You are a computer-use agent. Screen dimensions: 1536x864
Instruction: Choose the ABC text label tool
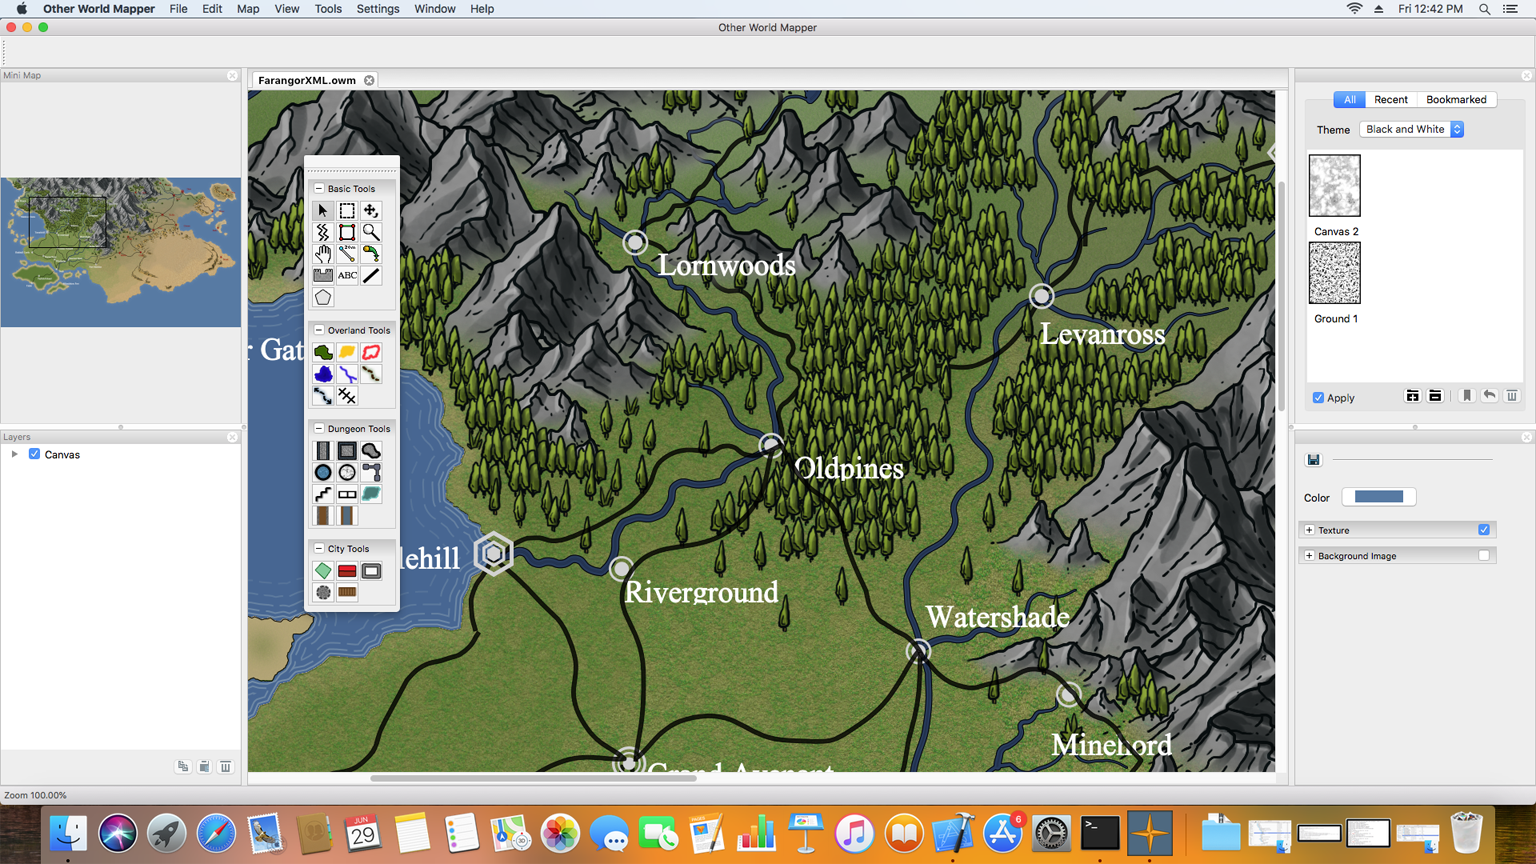[347, 276]
